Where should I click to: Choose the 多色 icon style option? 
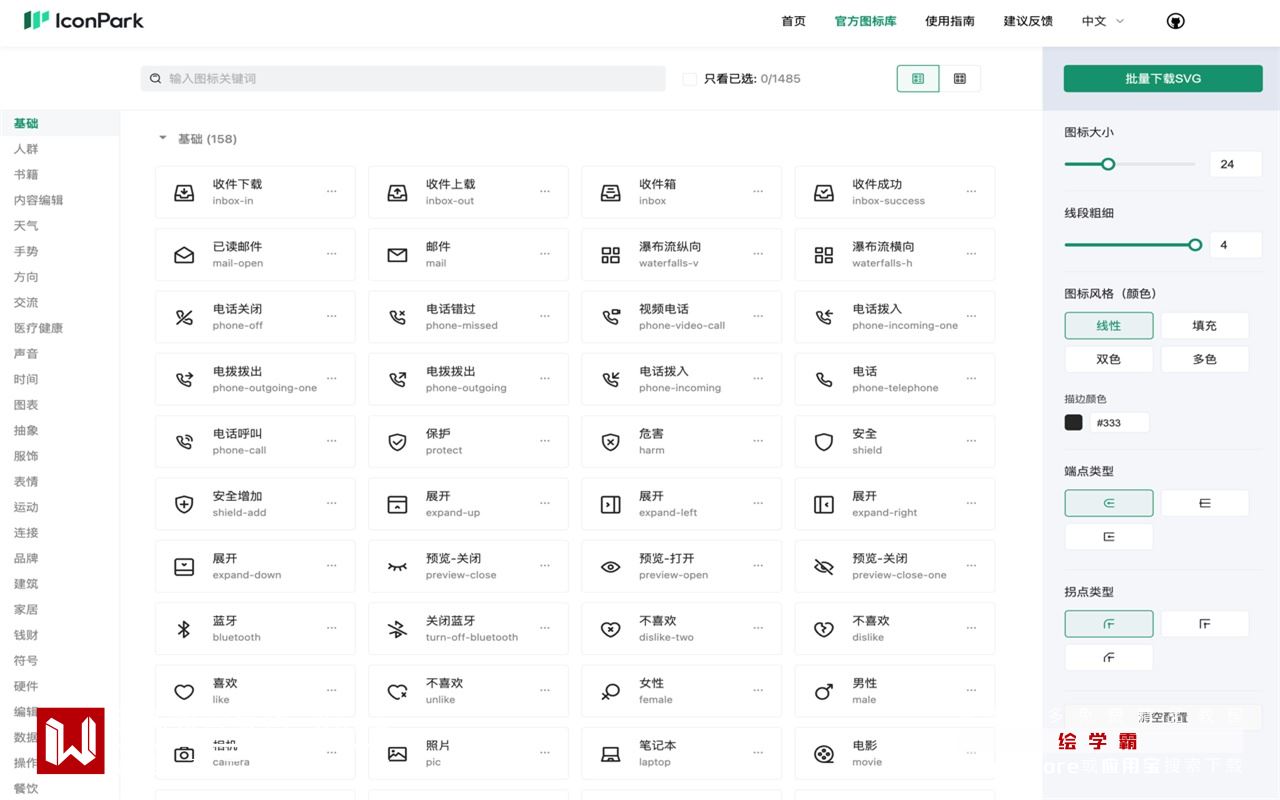point(1204,359)
